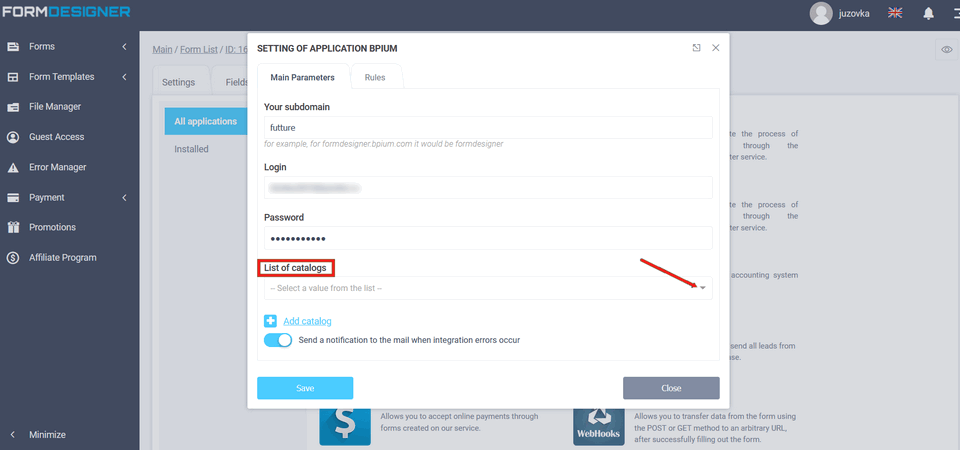The image size is (960, 450).
Task: Open the Forms sidebar icon
Action: pos(13,47)
